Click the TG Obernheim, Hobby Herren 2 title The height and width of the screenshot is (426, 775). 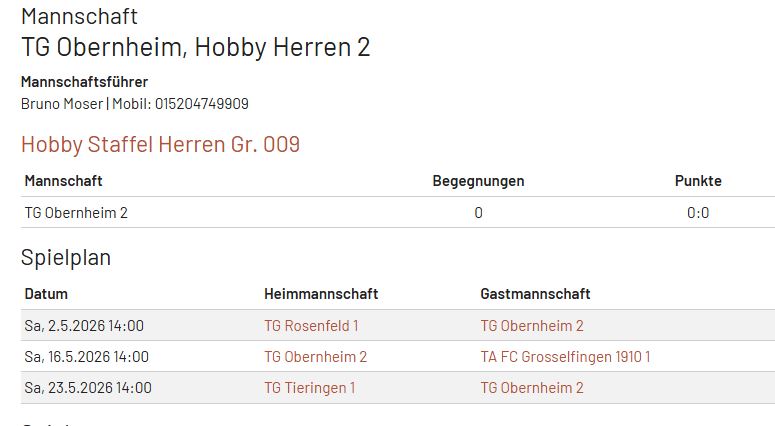tap(195, 47)
